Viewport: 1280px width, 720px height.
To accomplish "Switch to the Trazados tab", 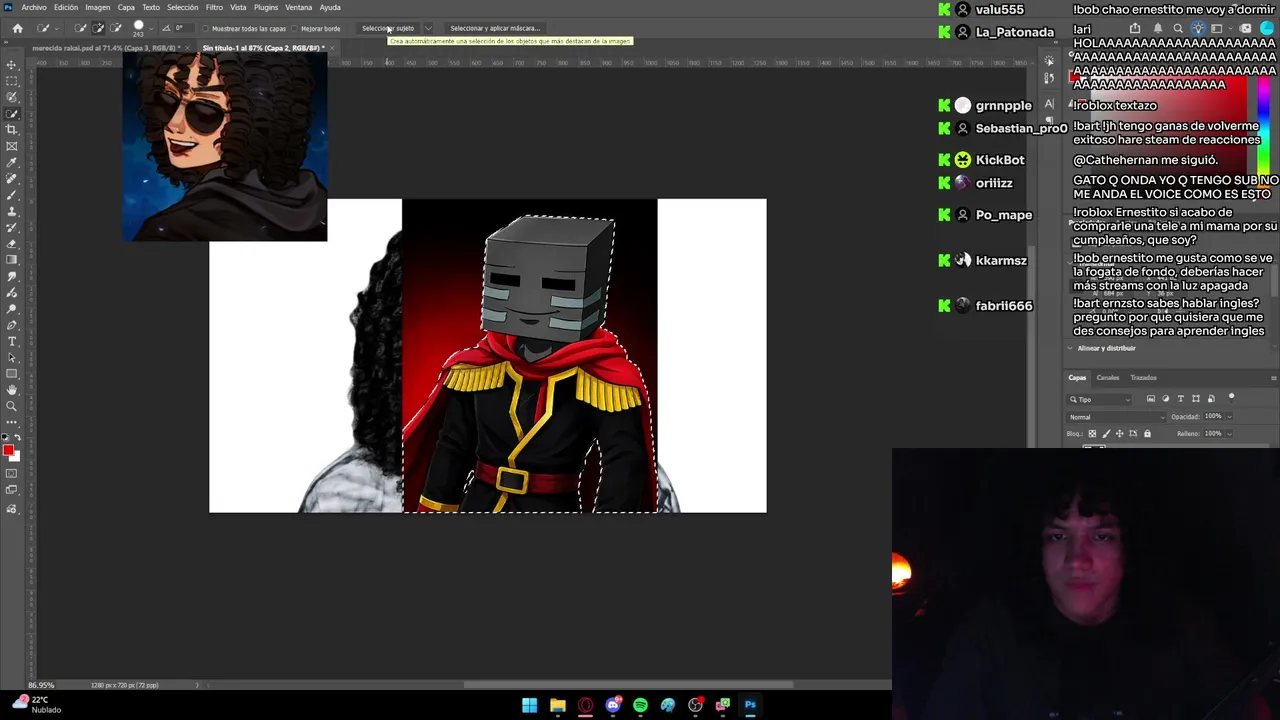I will [x=1143, y=378].
